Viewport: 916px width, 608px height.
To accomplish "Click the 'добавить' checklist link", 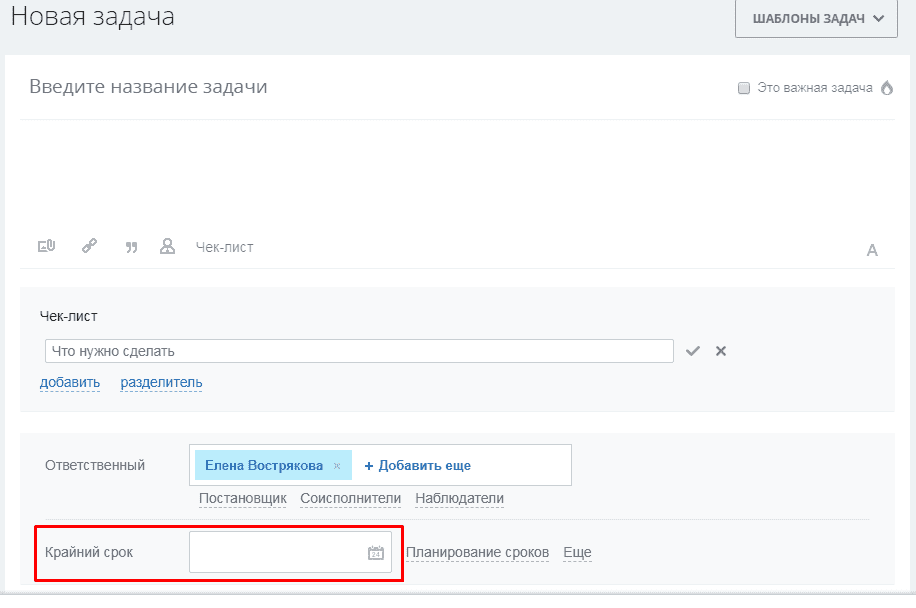I will point(70,382).
